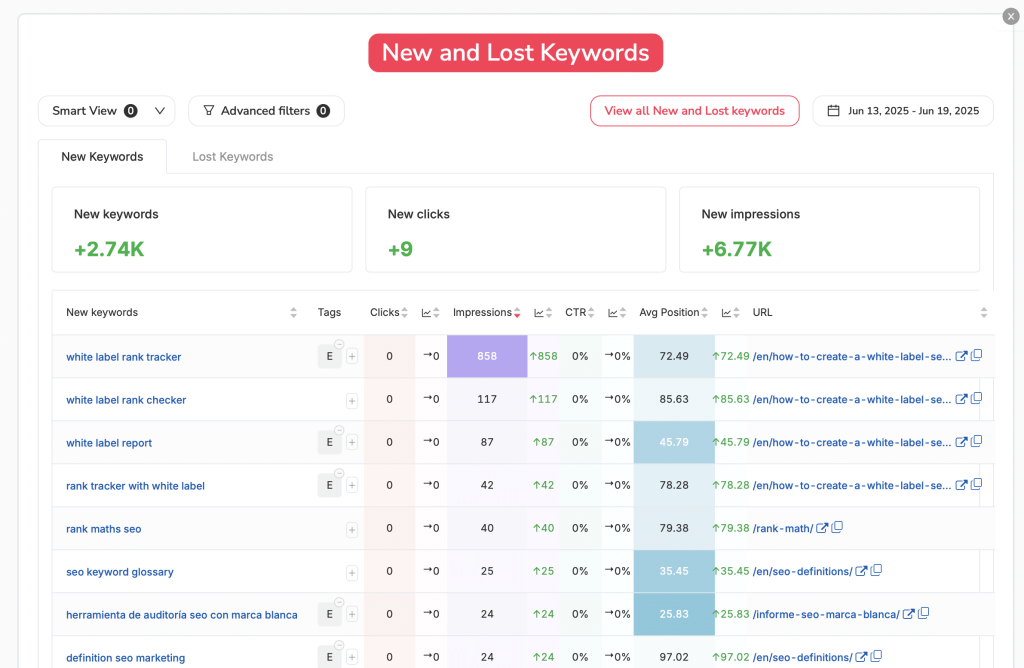The width and height of the screenshot is (1024, 668).
Task: Select the New Keywords tab
Action: [x=102, y=156]
